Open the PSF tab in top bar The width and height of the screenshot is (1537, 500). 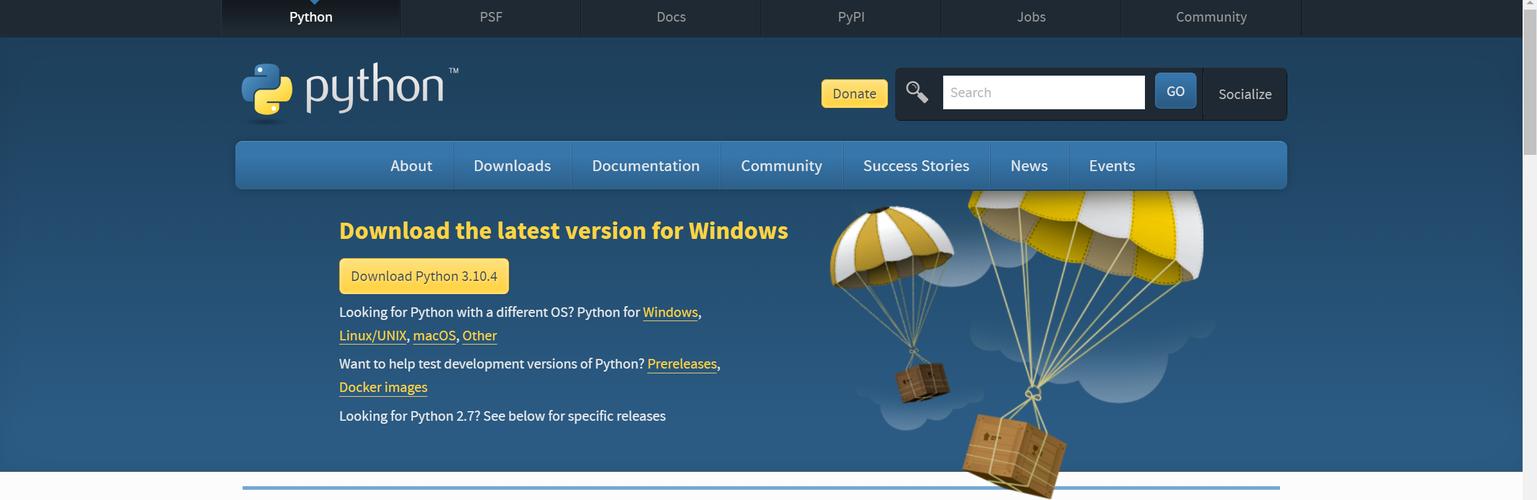491,17
